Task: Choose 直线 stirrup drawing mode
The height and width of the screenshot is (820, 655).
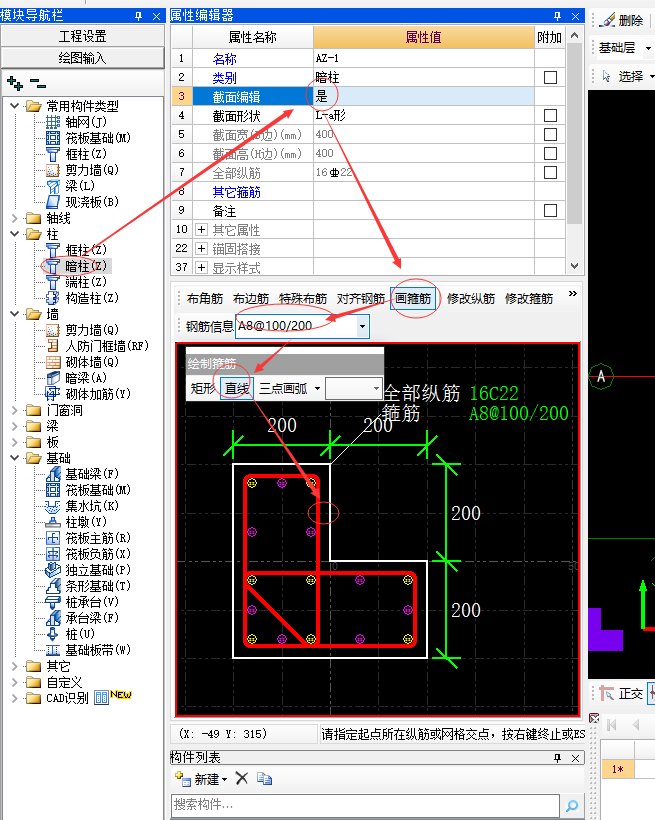Action: (237, 389)
